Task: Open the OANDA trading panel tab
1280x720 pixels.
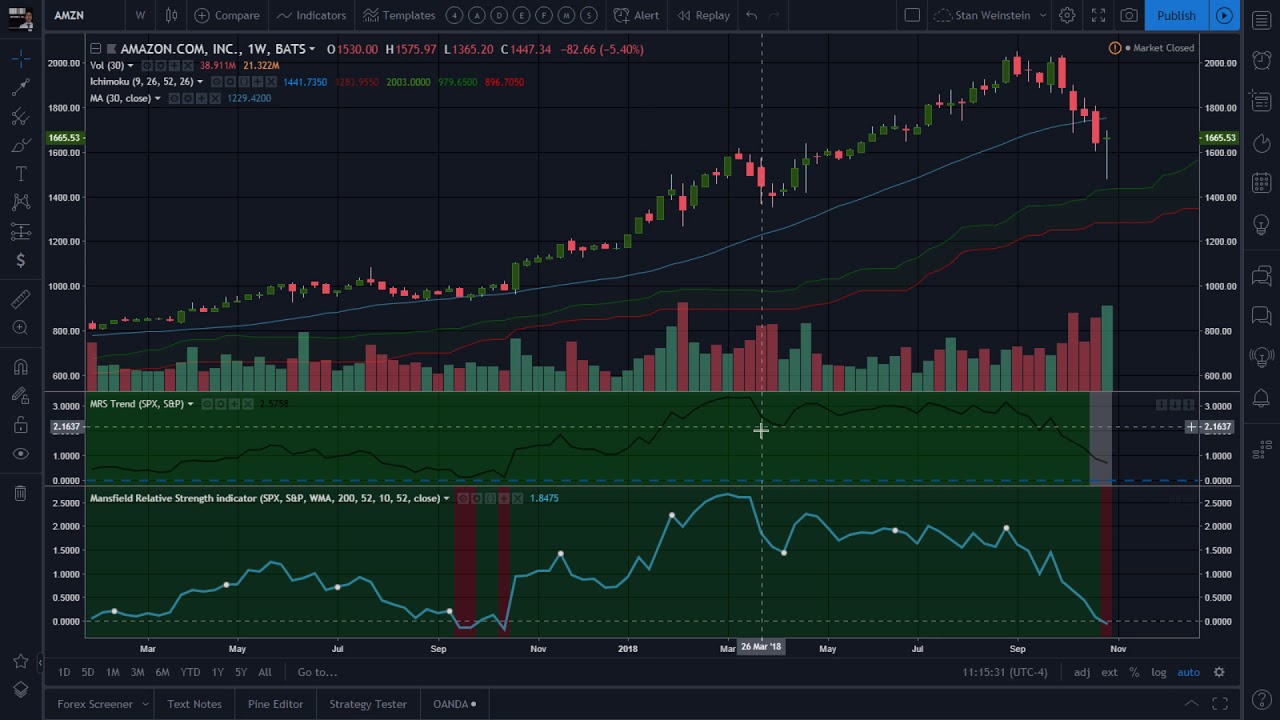Action: pos(454,704)
